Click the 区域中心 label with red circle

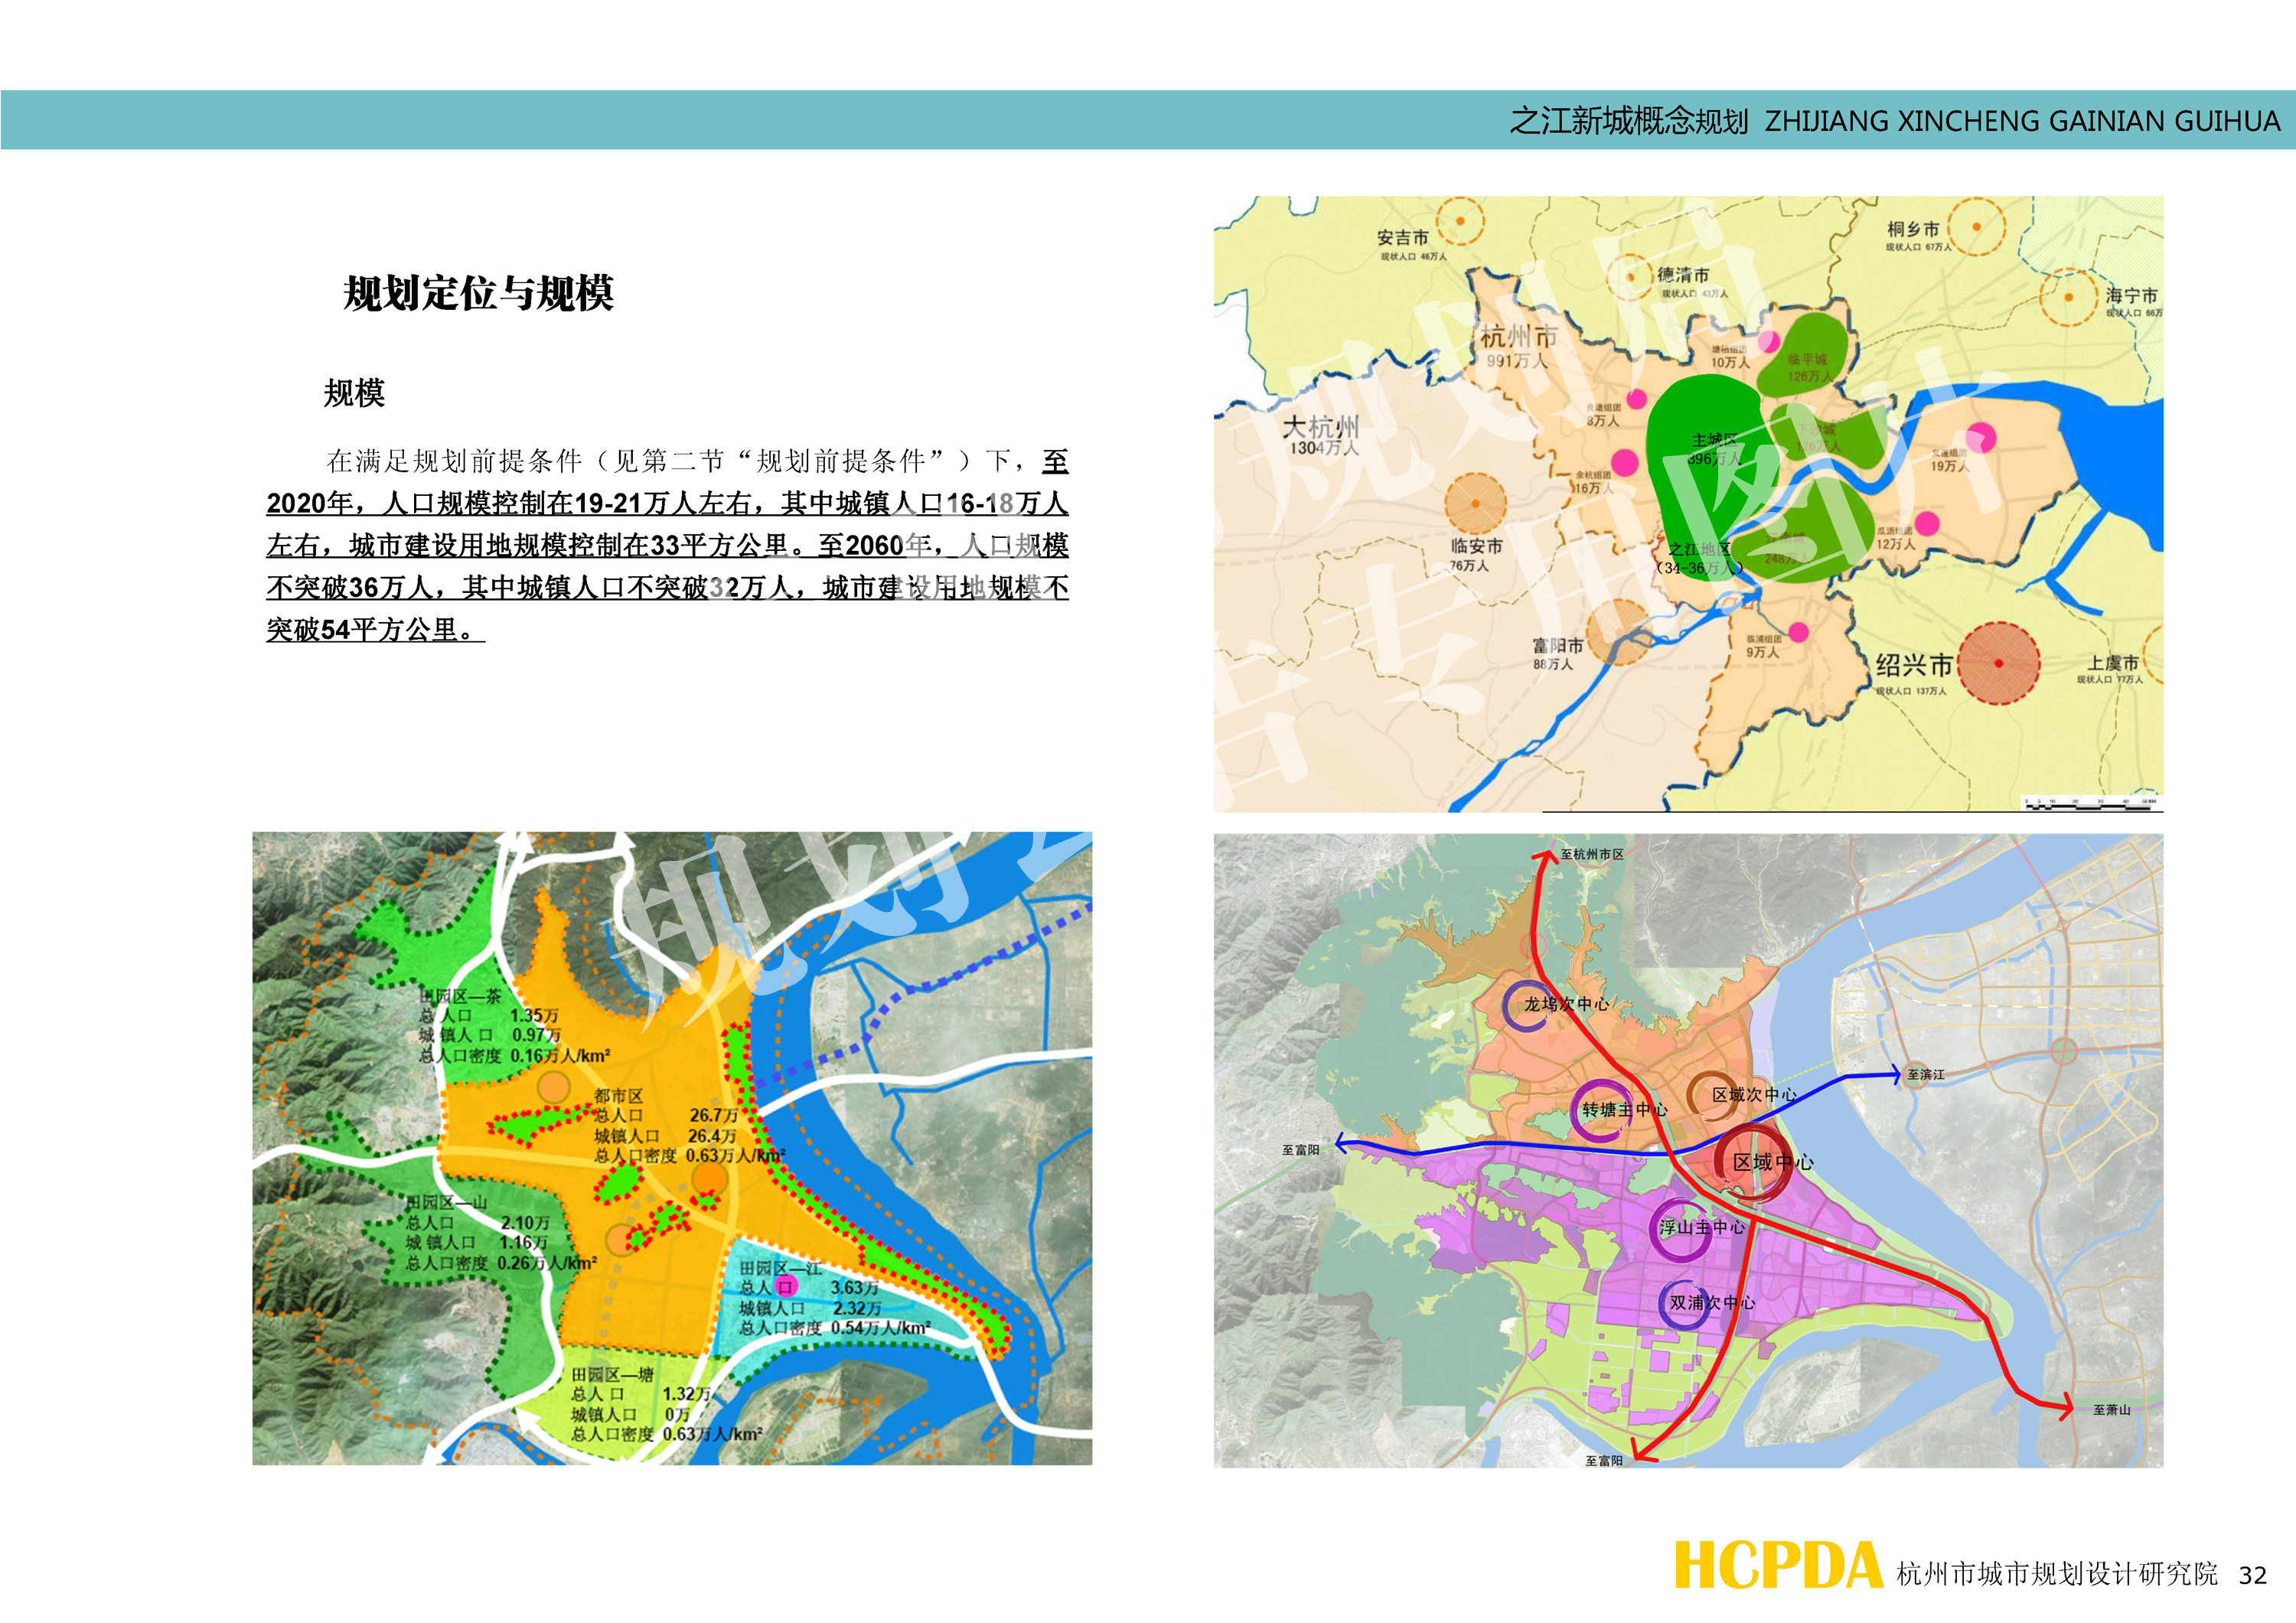pyautogui.click(x=1773, y=1162)
